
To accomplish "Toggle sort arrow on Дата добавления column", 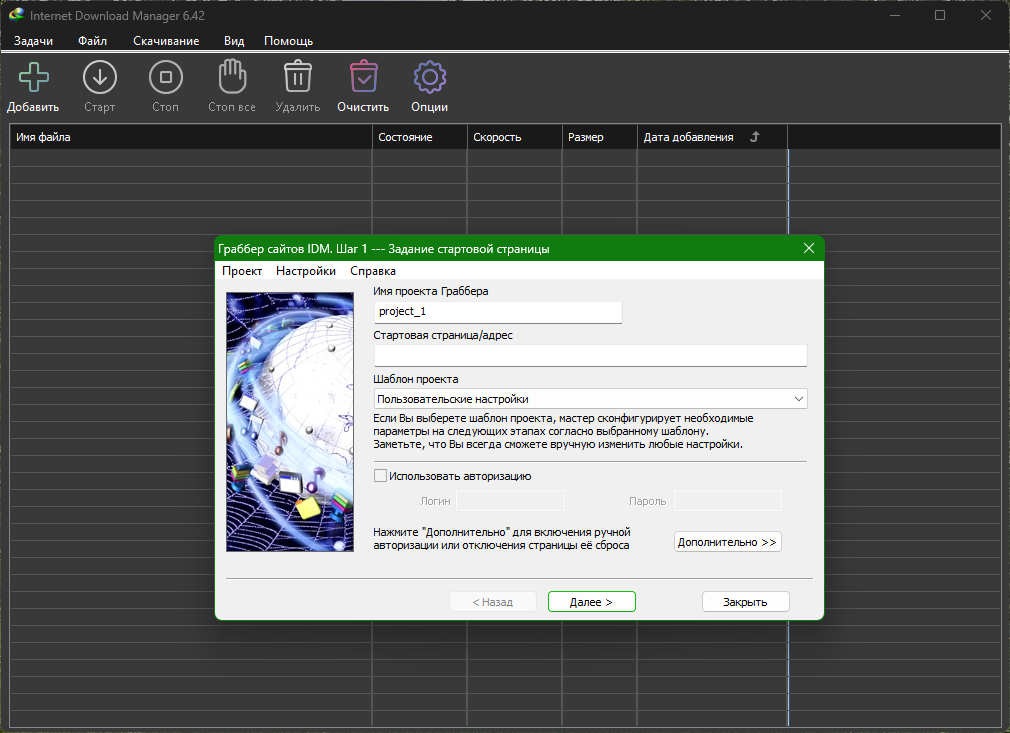I will (x=755, y=137).
